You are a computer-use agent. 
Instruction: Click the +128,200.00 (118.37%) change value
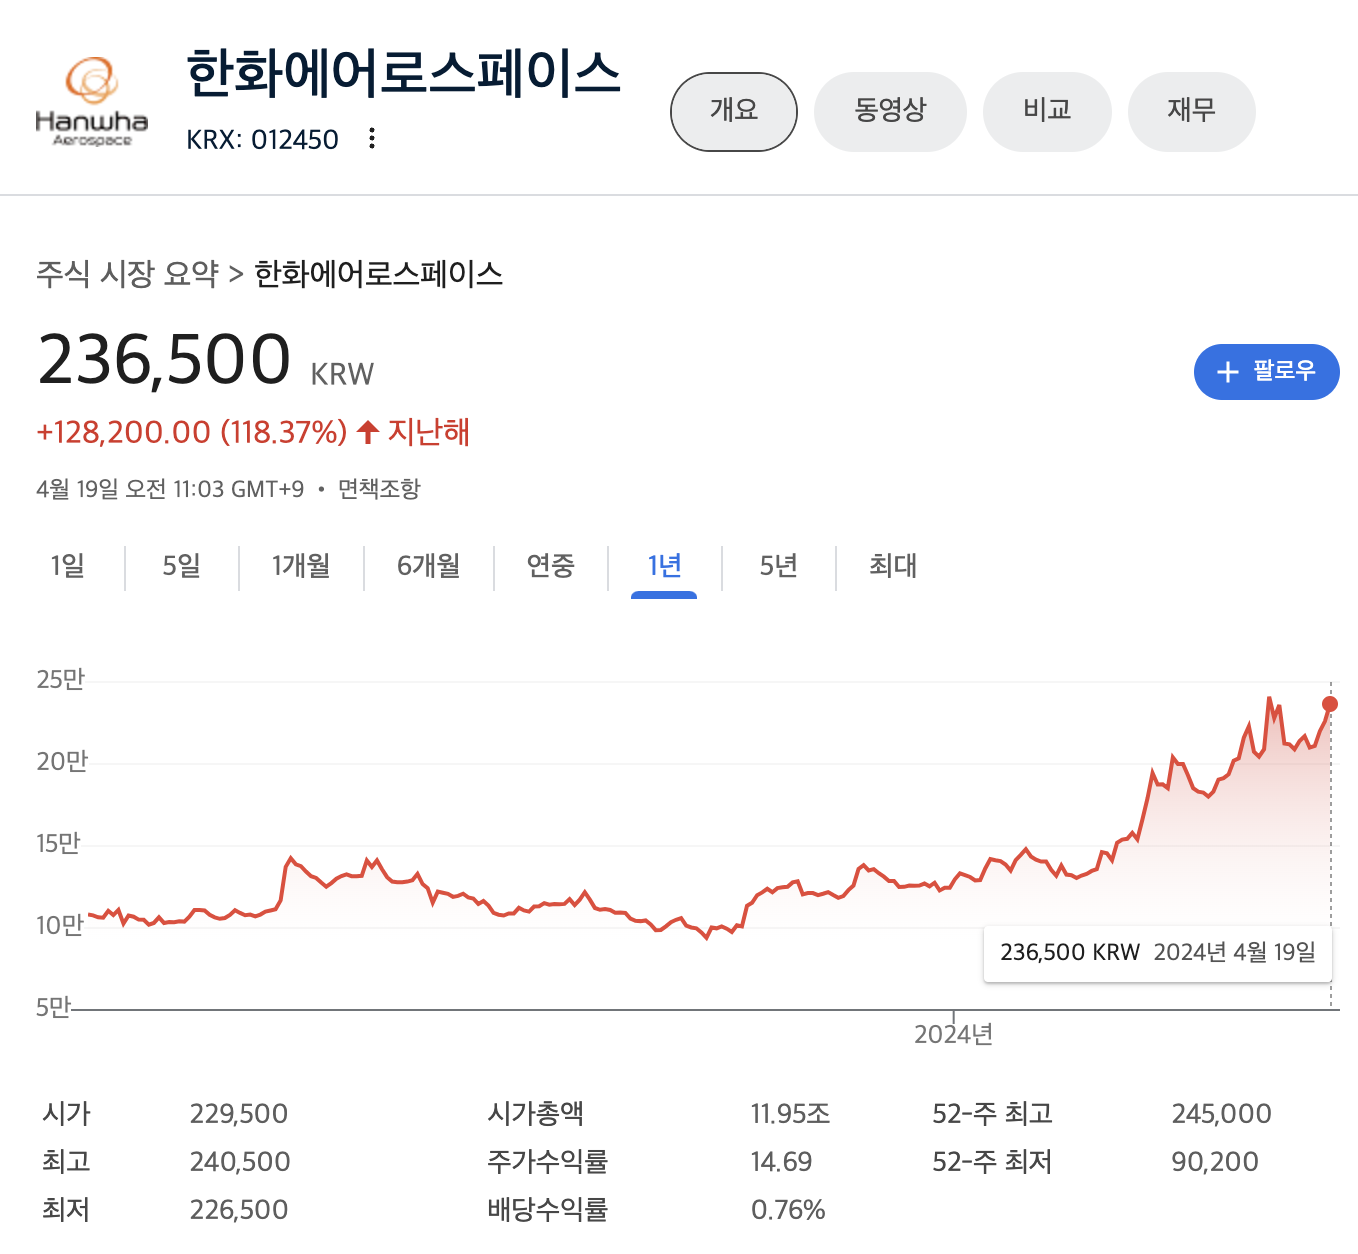click(x=192, y=432)
